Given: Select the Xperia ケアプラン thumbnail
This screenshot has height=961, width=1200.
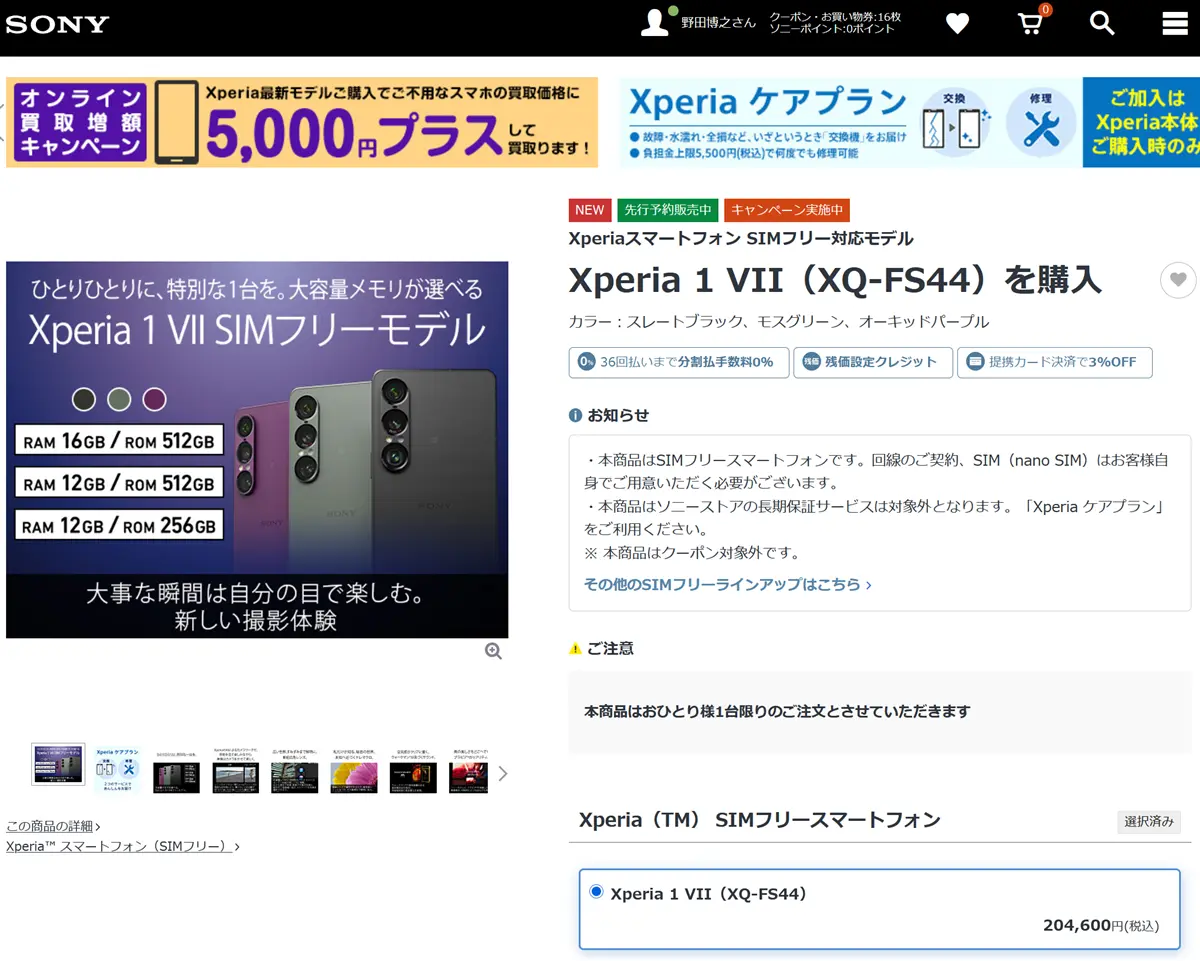Looking at the screenshot, I should (117, 771).
